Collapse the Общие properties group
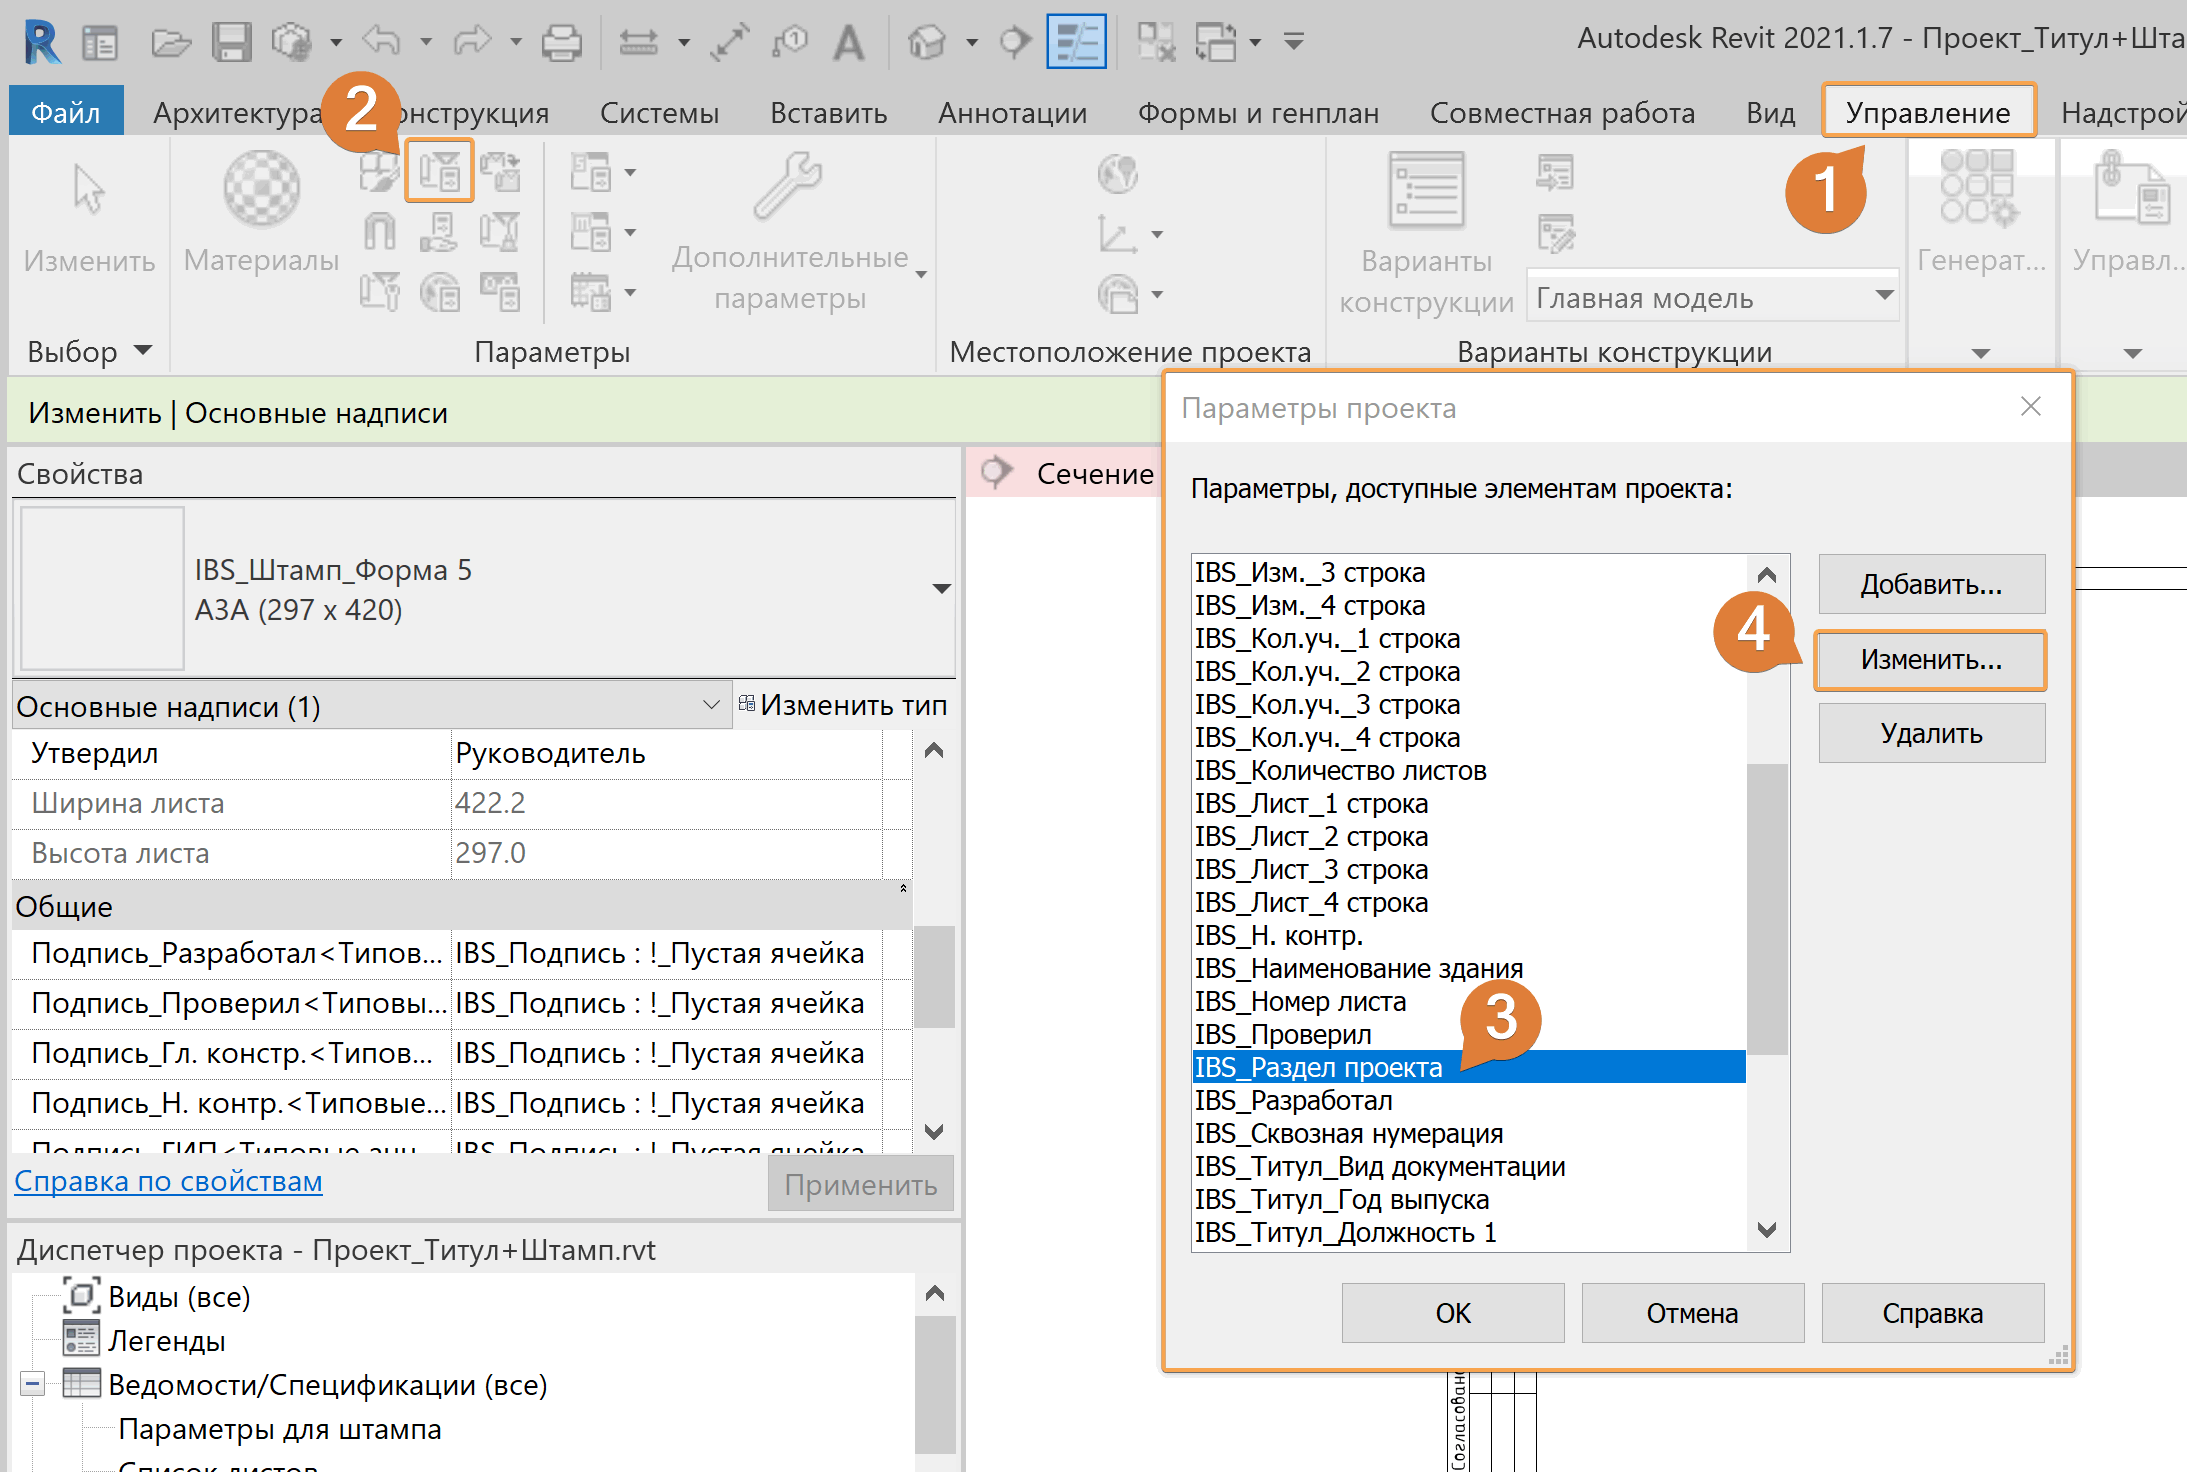 pos(903,888)
